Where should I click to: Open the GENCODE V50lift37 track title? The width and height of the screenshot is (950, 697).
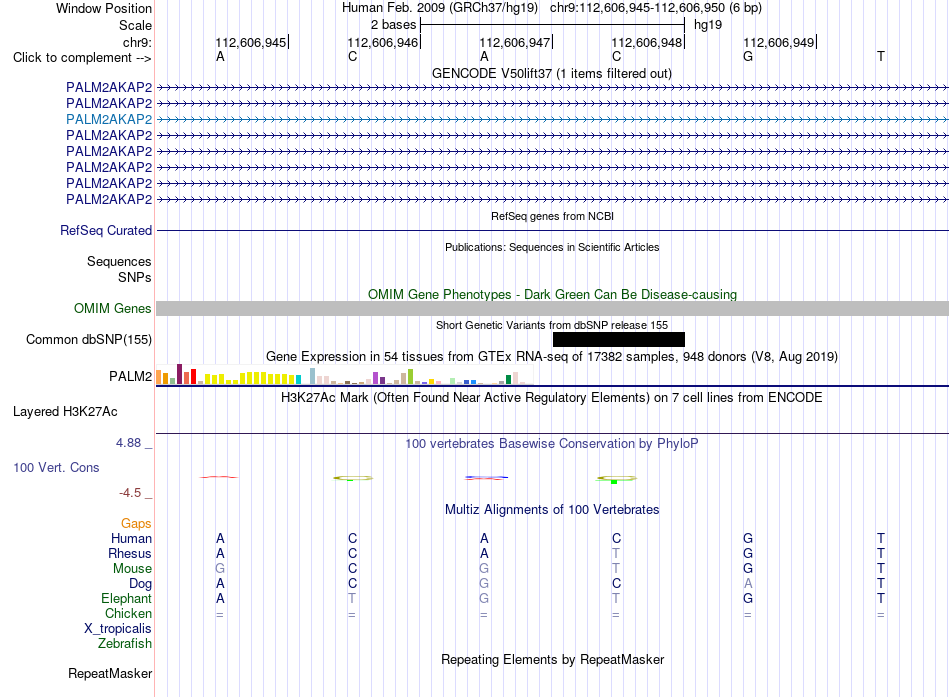pyautogui.click(x=551, y=73)
